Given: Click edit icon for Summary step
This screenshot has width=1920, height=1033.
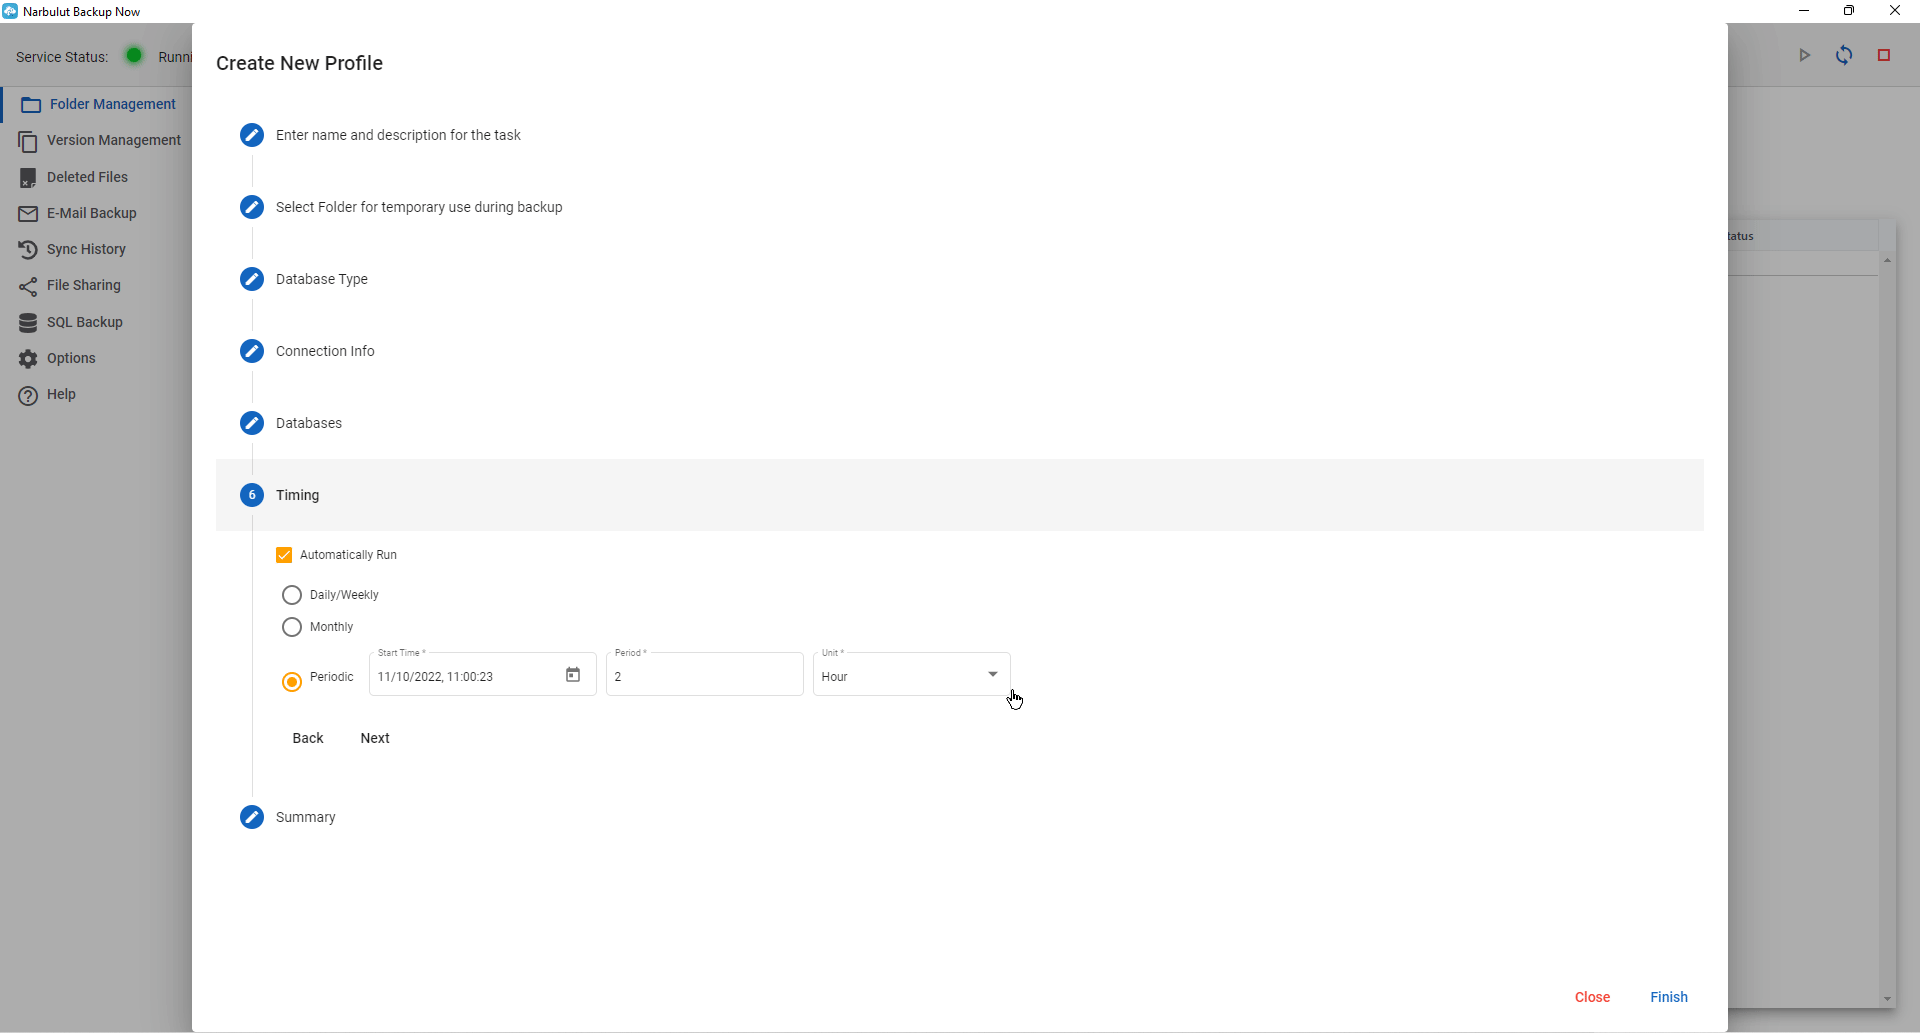Looking at the screenshot, I should [252, 817].
